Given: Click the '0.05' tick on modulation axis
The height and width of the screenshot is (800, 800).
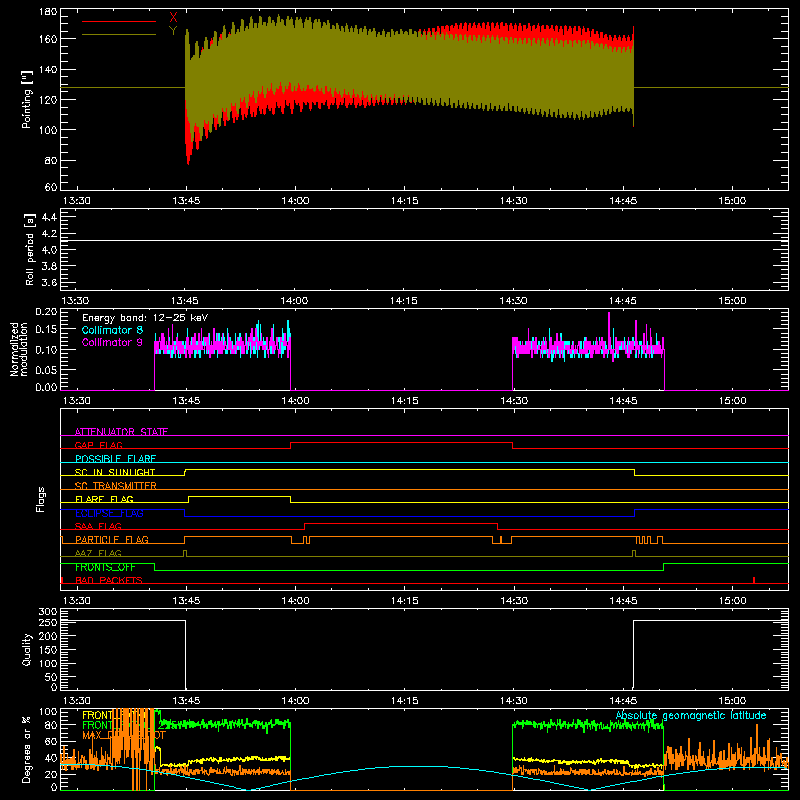Looking at the screenshot, I should (x=46, y=369).
